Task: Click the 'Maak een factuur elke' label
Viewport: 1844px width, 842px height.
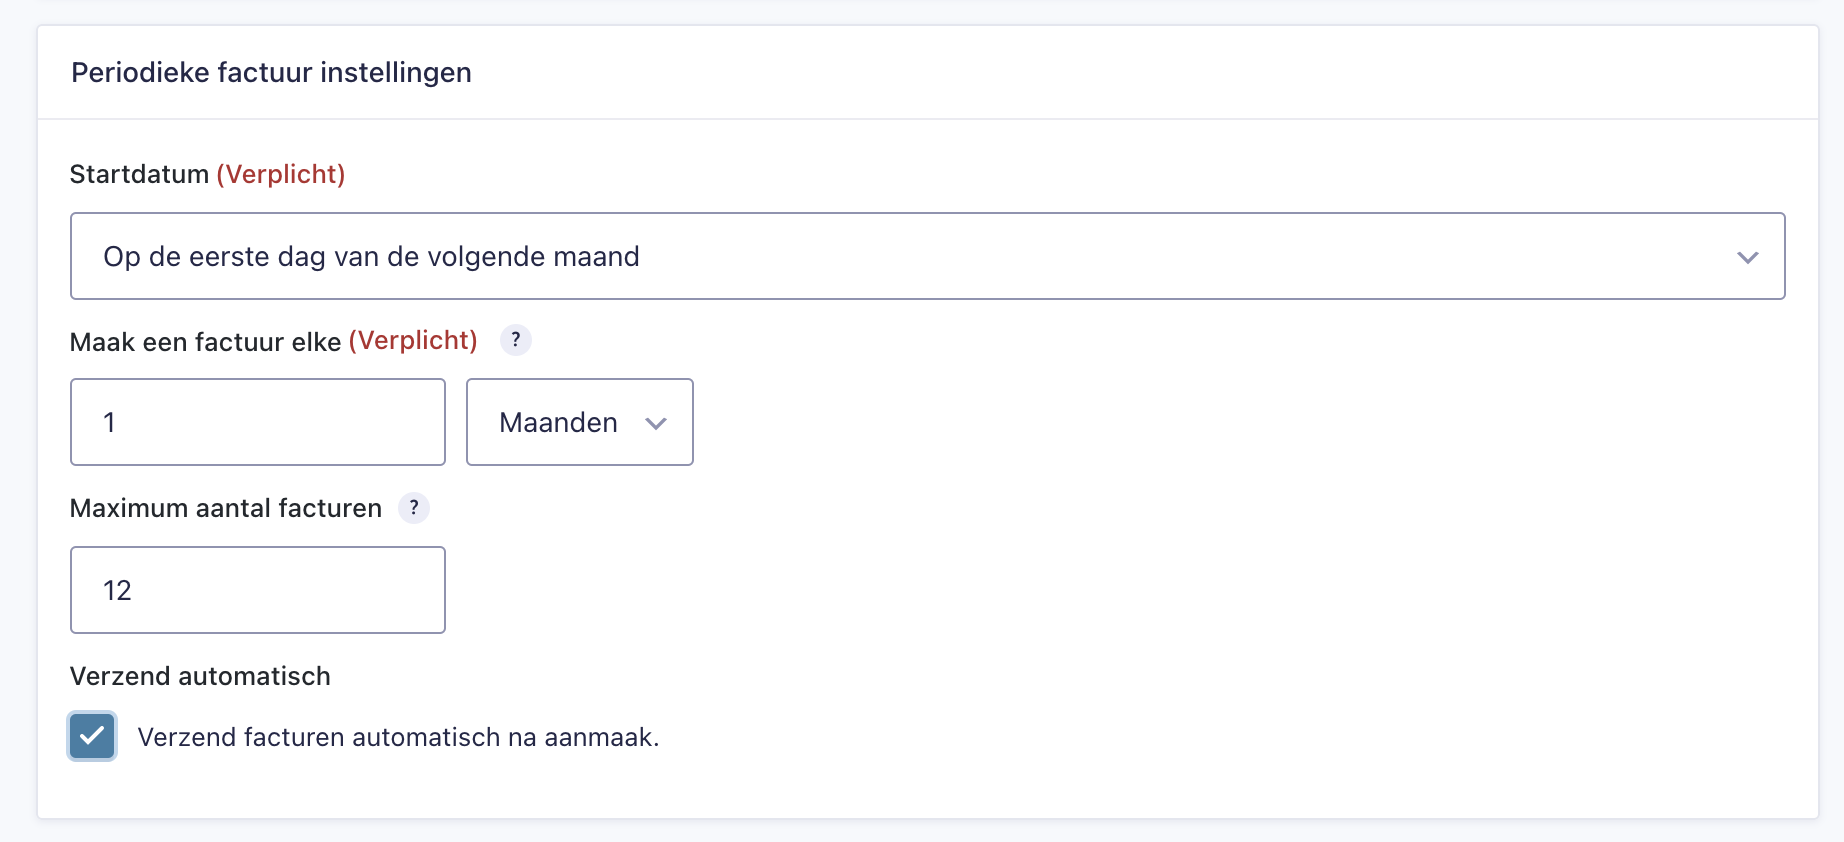Action: tap(205, 342)
